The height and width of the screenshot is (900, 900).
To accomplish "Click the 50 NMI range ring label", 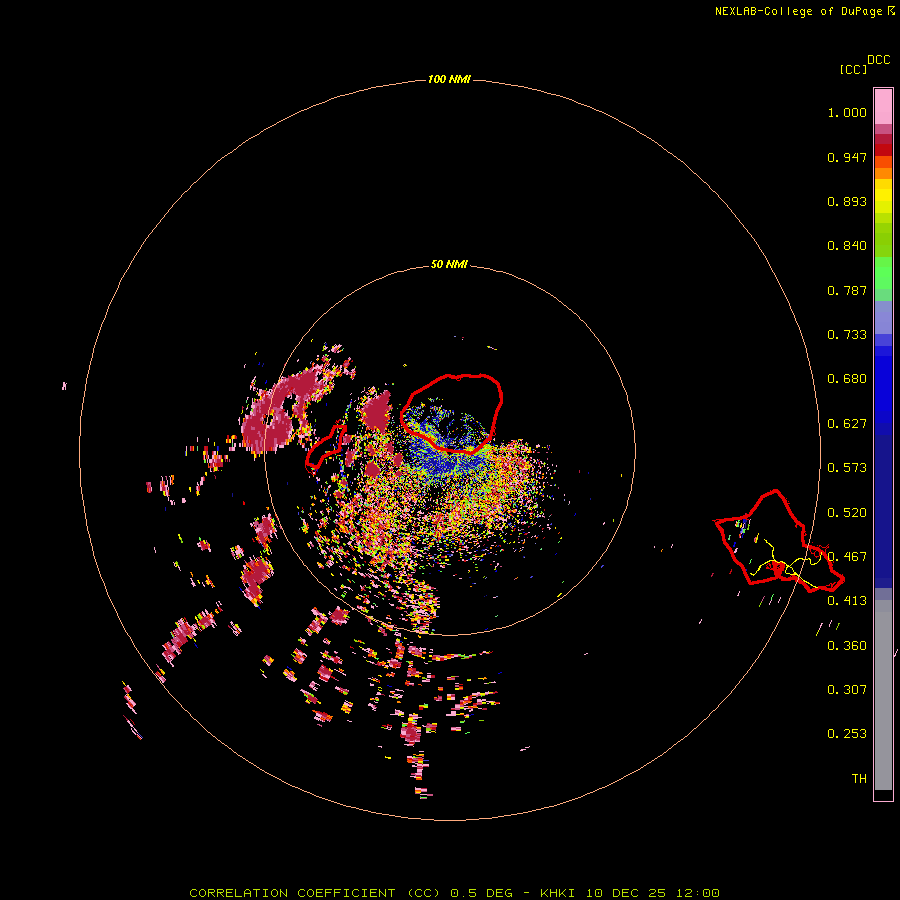I will (x=449, y=264).
